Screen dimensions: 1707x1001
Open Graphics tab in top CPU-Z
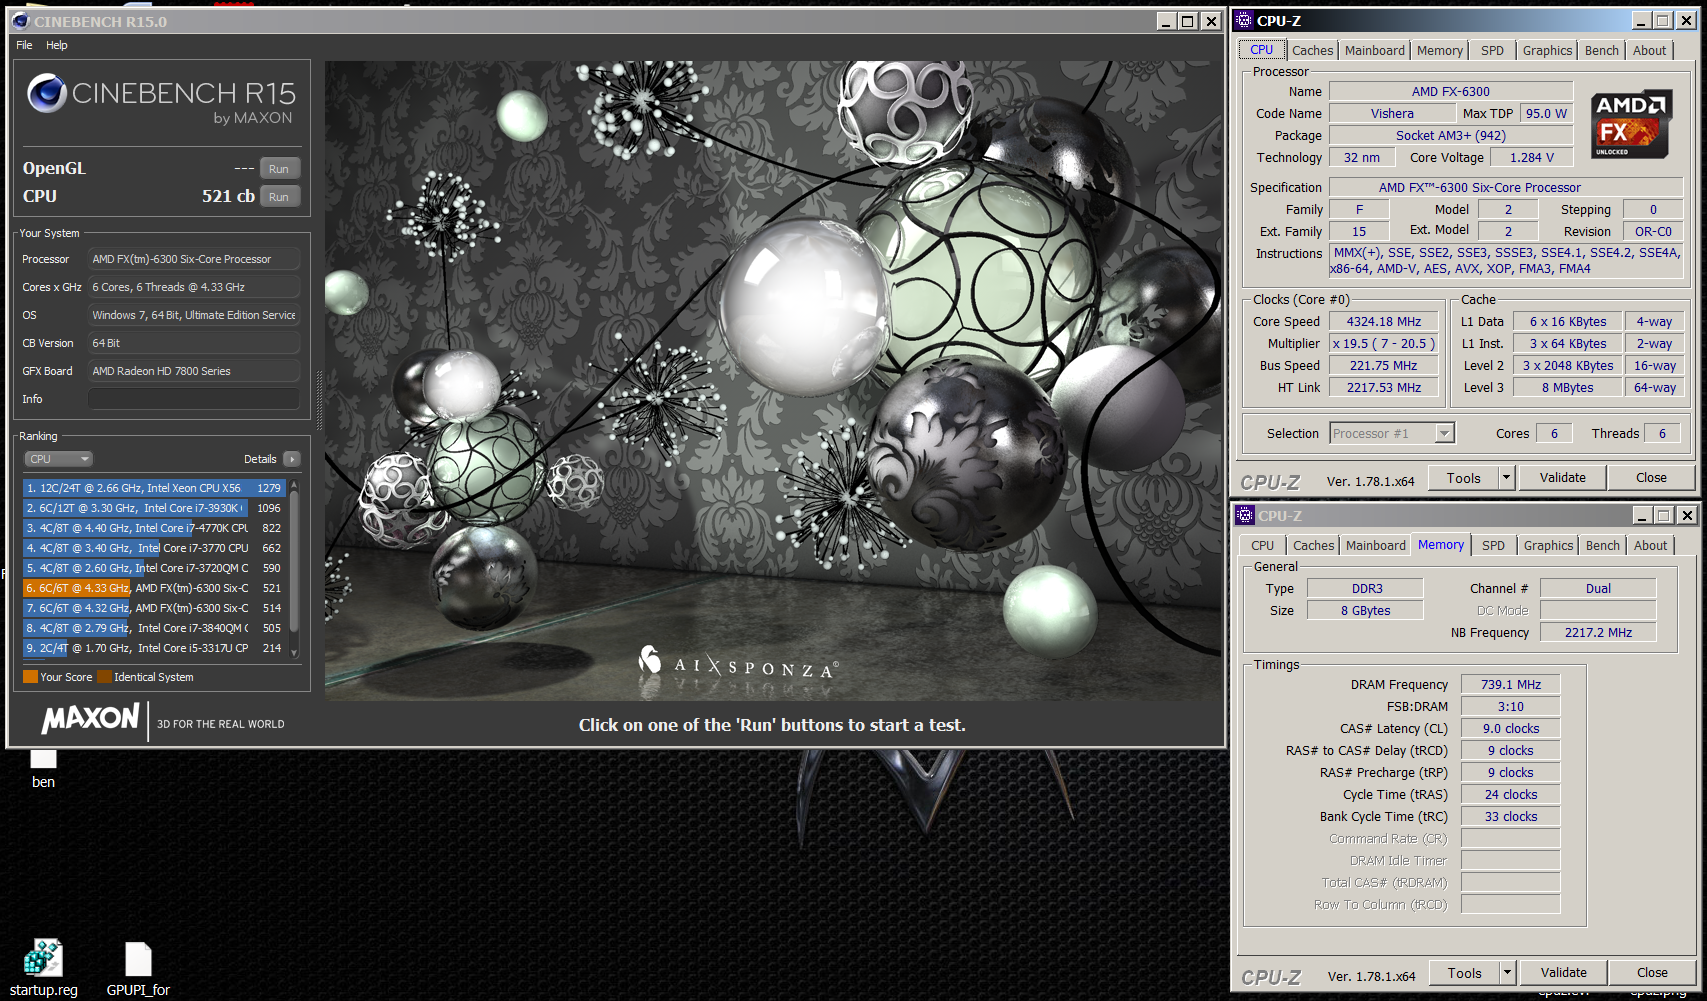tap(1547, 50)
